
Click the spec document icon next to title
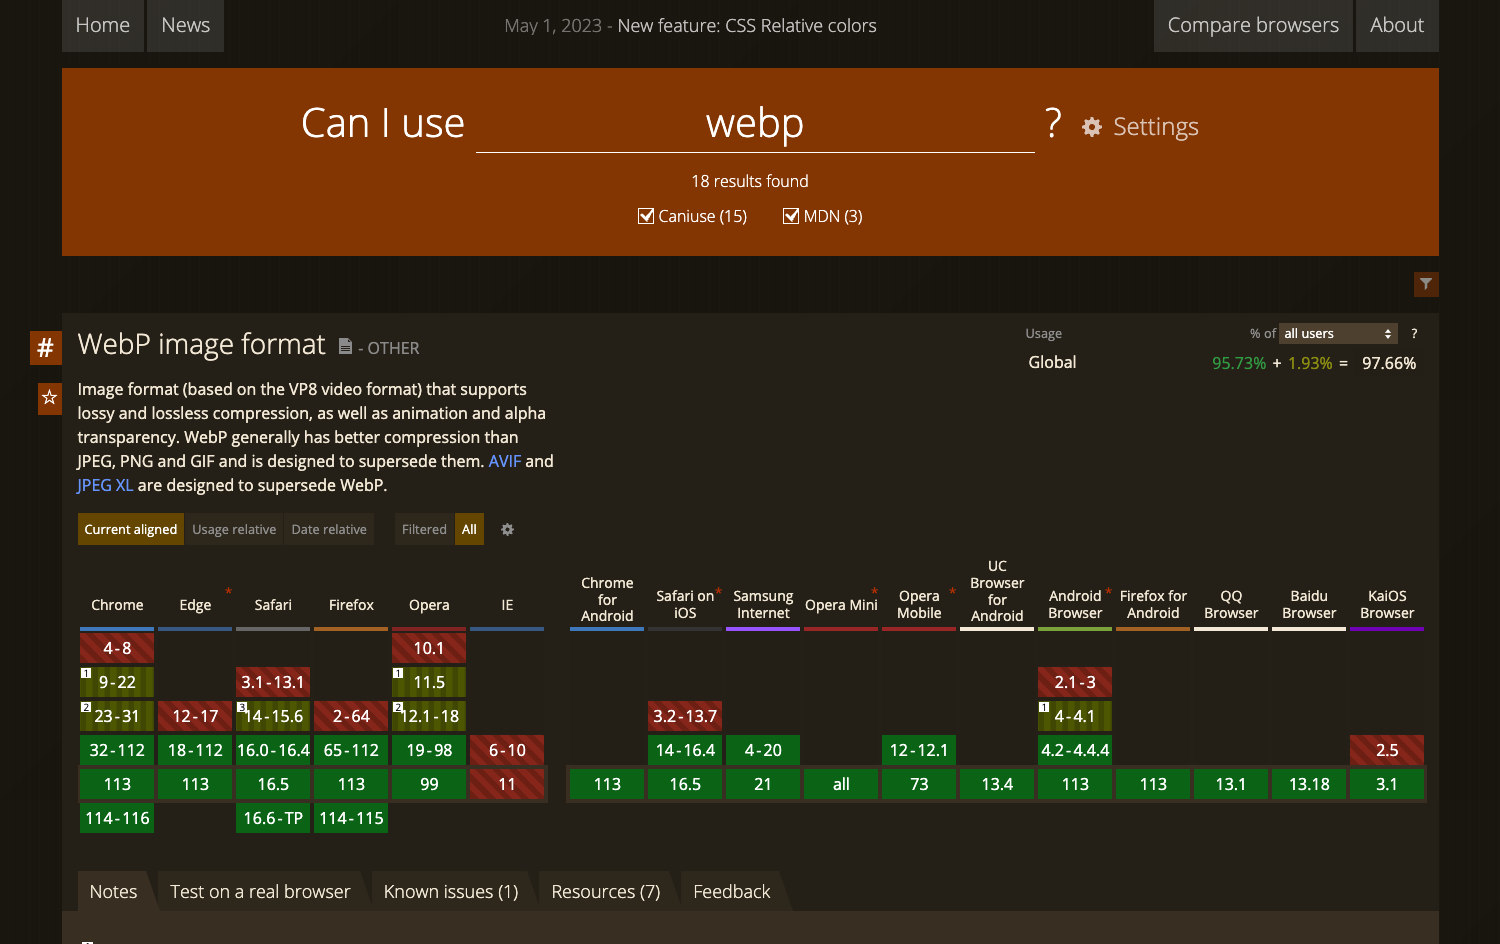345,347
